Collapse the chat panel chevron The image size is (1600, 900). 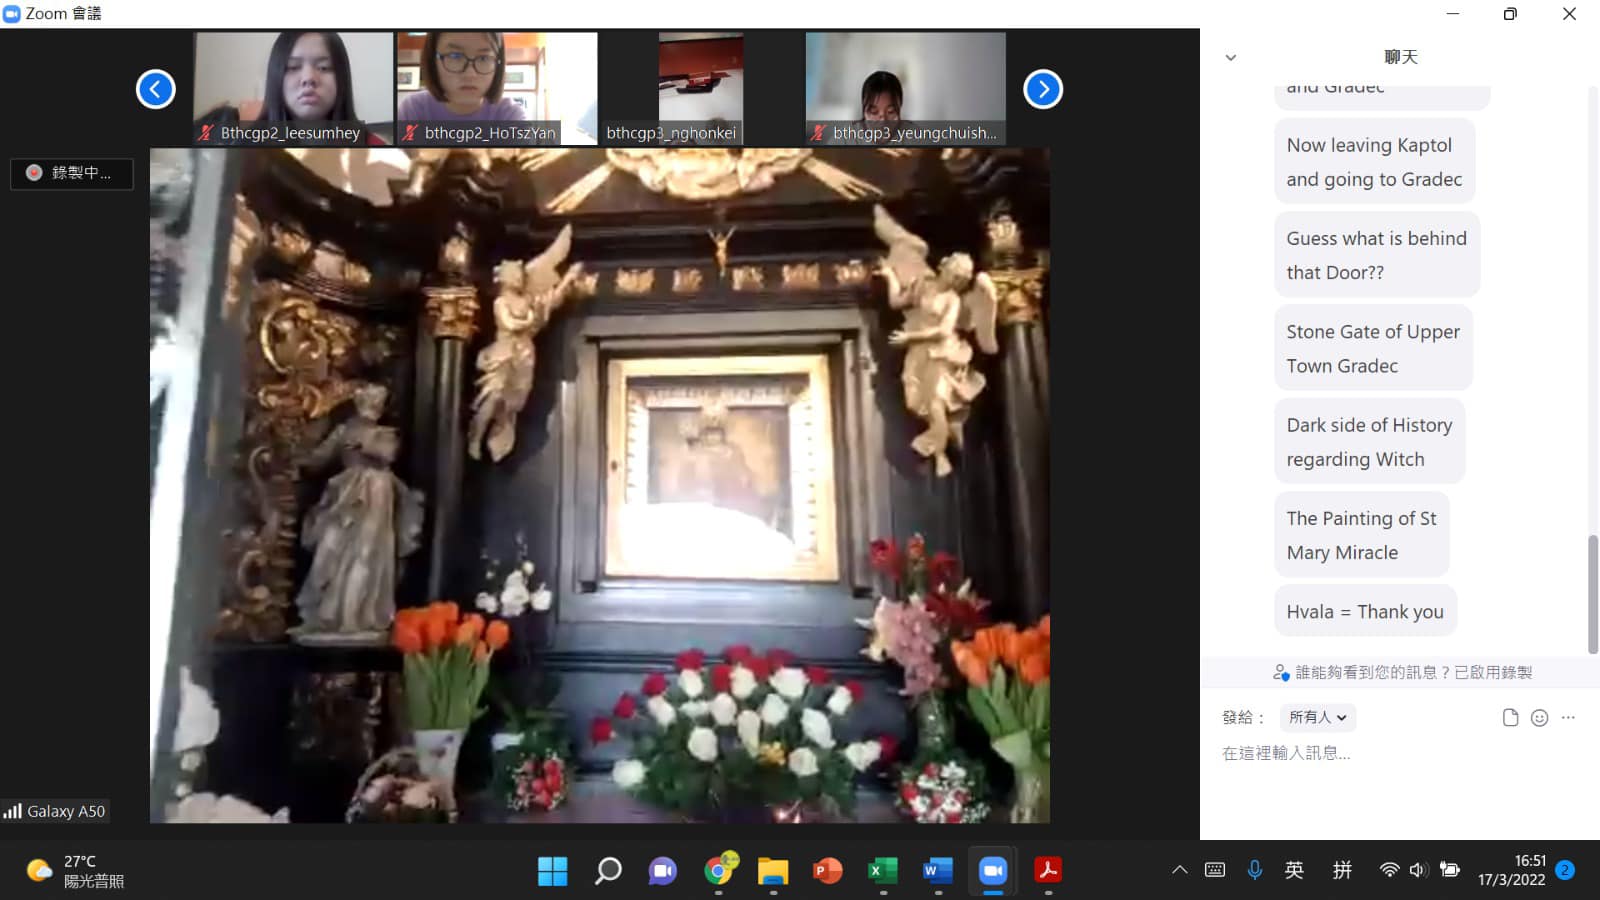point(1231,57)
